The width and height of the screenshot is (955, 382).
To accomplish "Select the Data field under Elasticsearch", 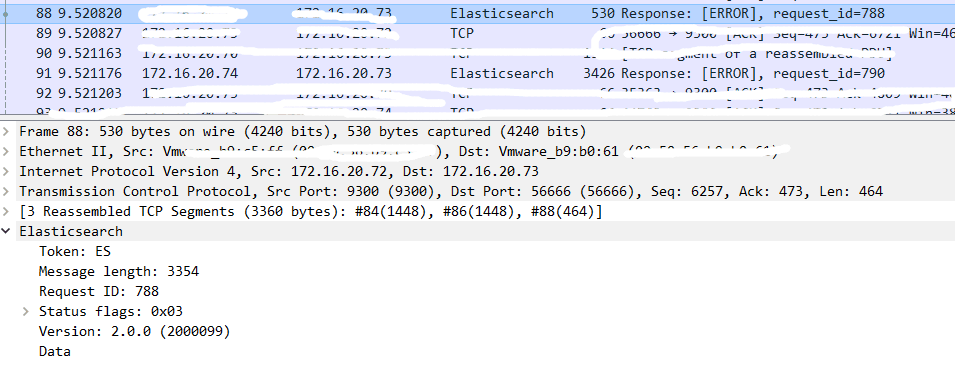I will [55, 352].
